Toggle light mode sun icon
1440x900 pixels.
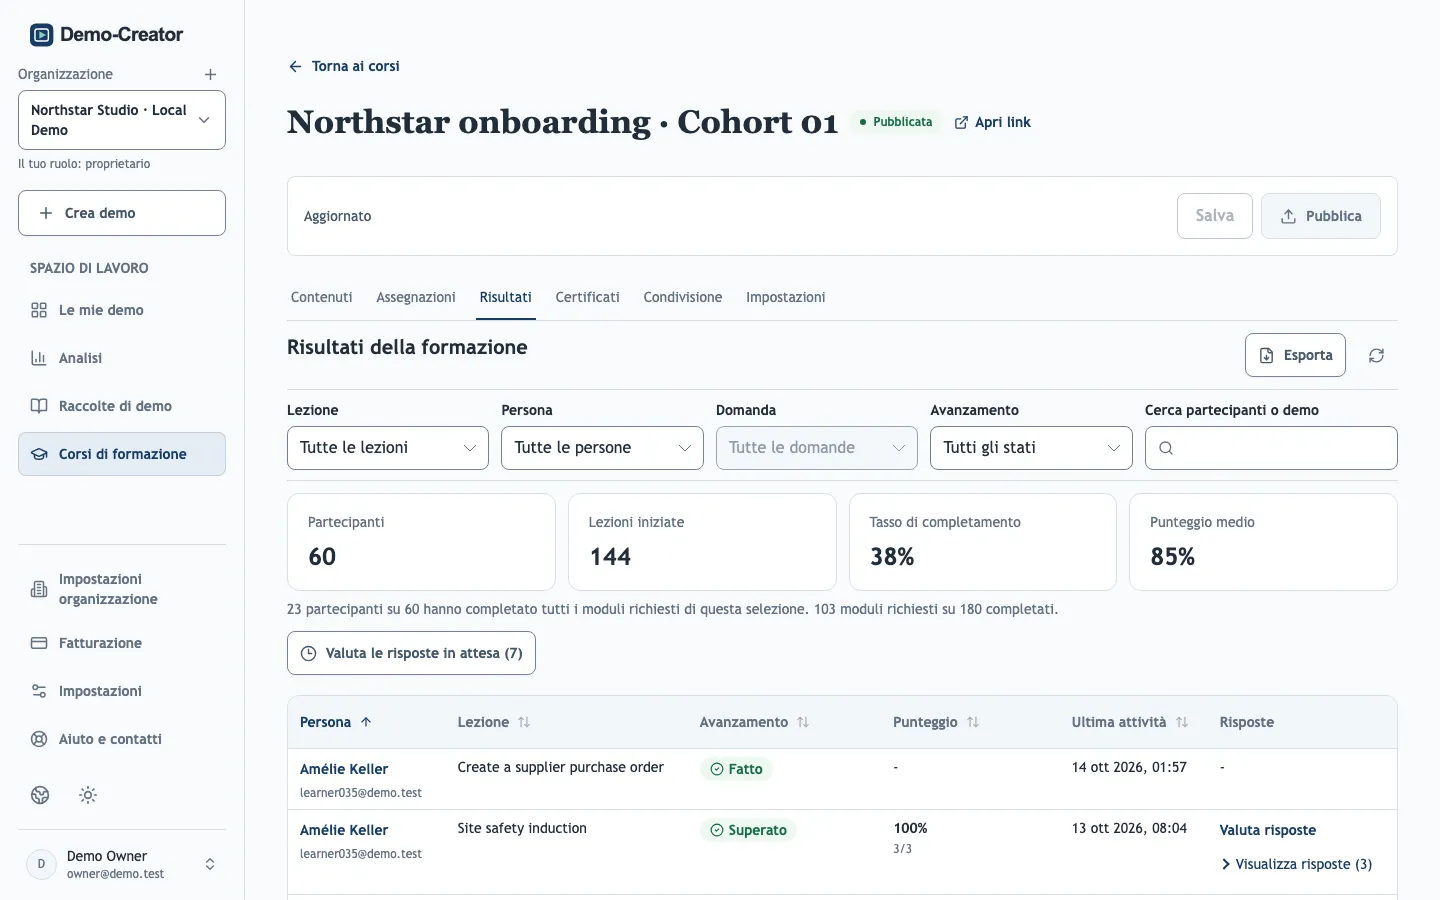88,795
